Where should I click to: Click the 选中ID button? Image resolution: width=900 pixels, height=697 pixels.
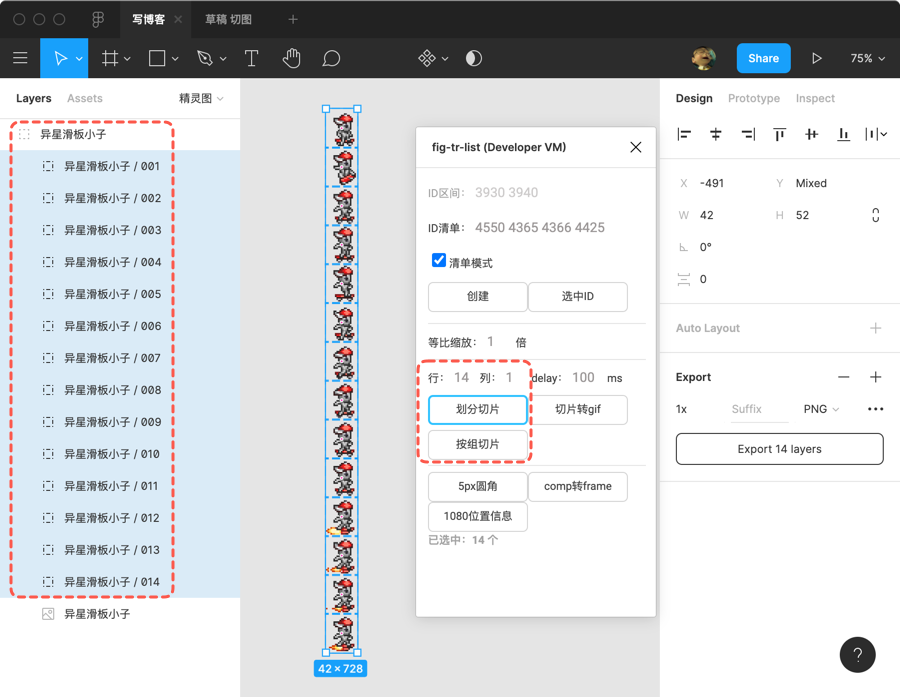[577, 296]
